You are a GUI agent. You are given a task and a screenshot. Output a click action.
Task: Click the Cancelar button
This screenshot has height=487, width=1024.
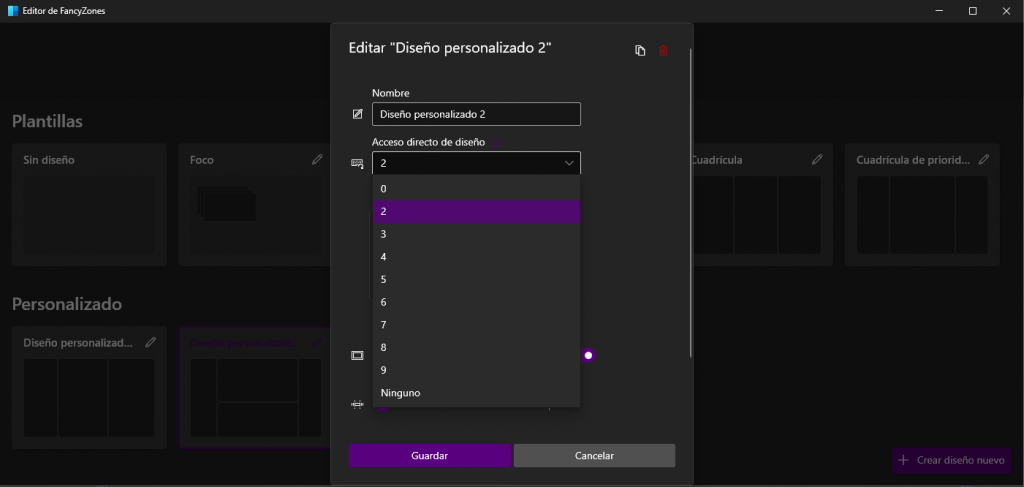594,456
